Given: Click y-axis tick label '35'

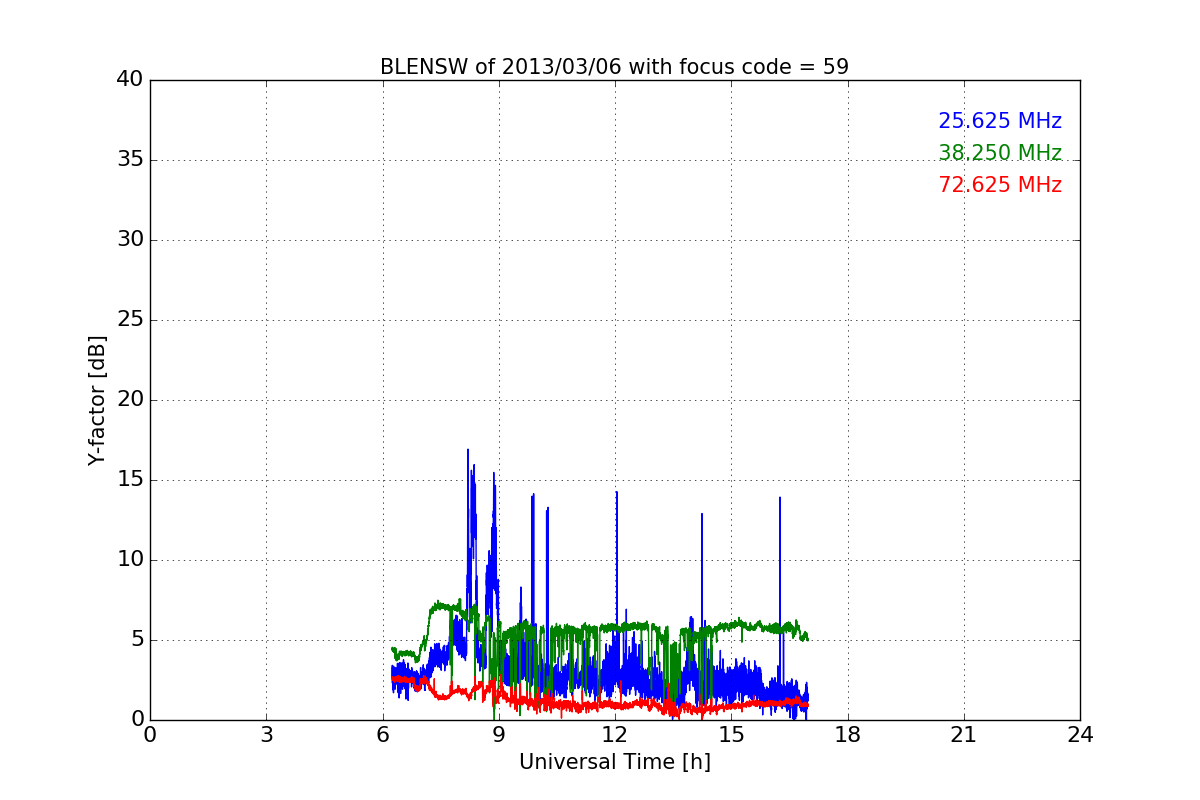Looking at the screenshot, I should tap(130, 160).
